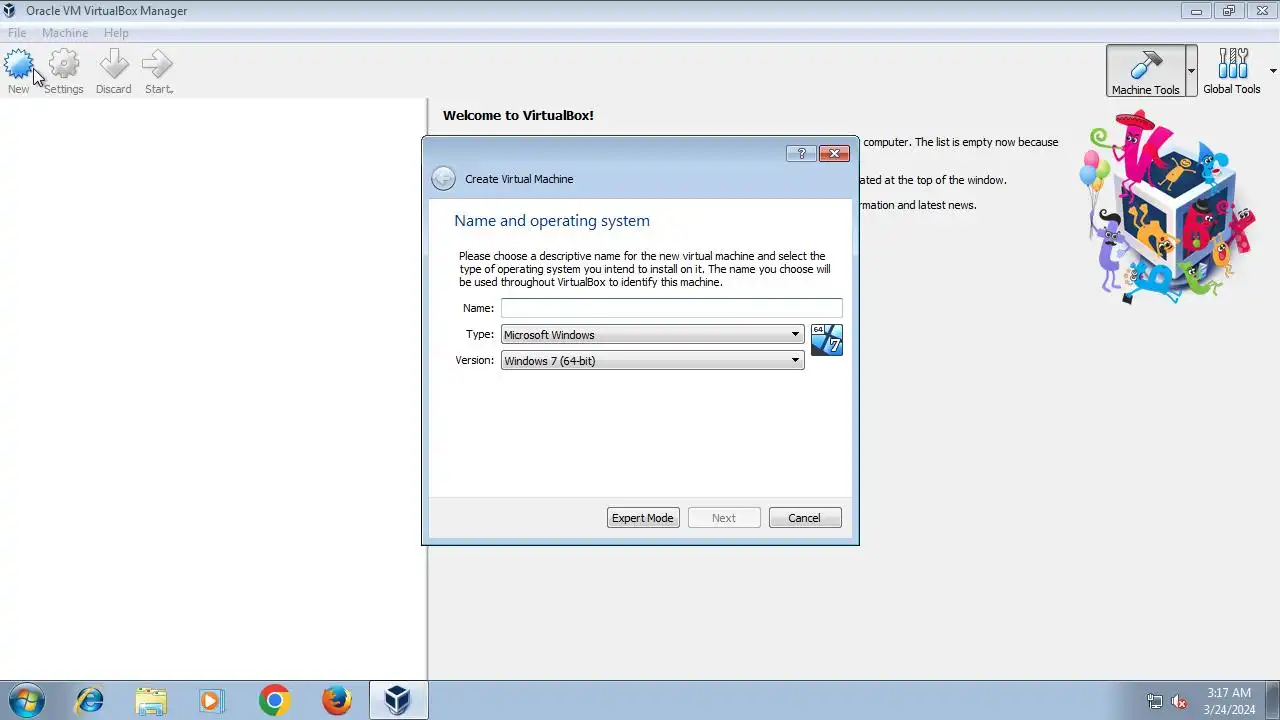Launch Internet Explorer from the taskbar
The image size is (1280, 720).
(89, 700)
